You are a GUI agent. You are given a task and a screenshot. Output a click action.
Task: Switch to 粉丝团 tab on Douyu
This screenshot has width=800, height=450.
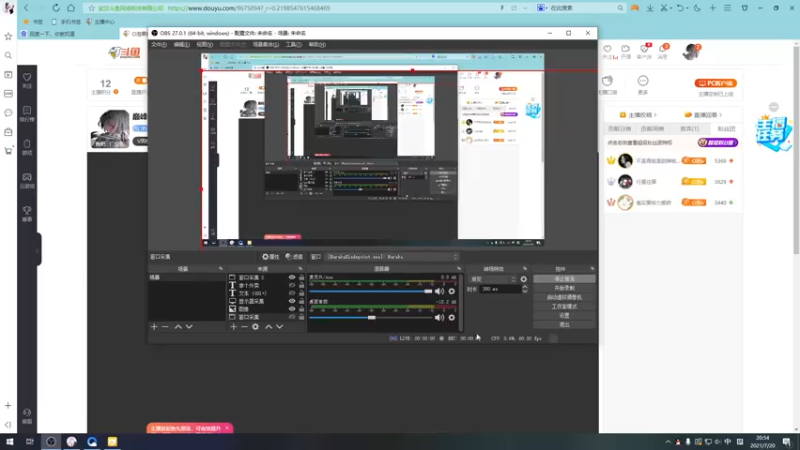point(726,129)
